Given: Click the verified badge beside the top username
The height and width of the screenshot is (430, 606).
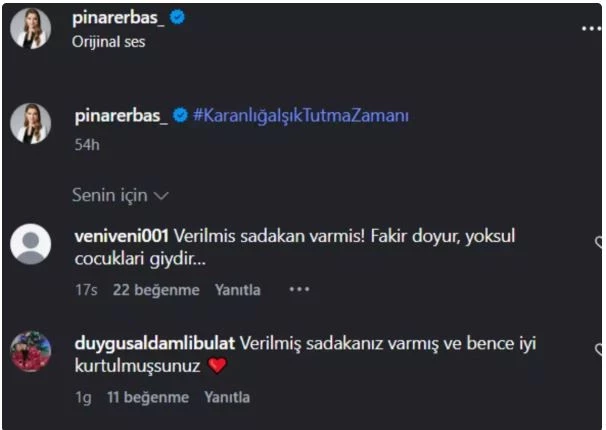Looking at the screenshot, I should [178, 18].
